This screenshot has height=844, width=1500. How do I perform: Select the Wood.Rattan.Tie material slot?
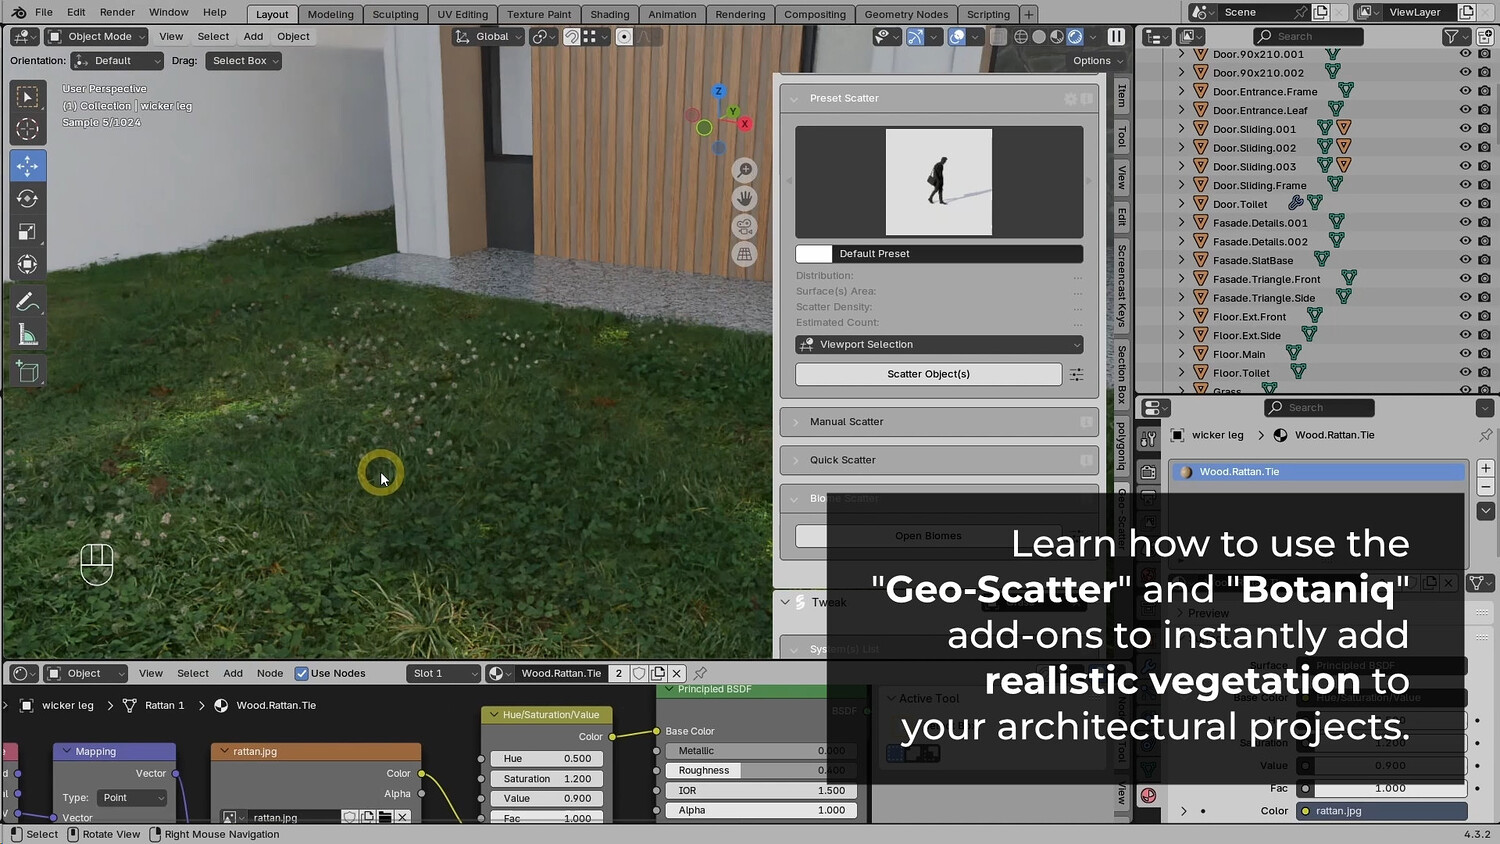point(1319,472)
